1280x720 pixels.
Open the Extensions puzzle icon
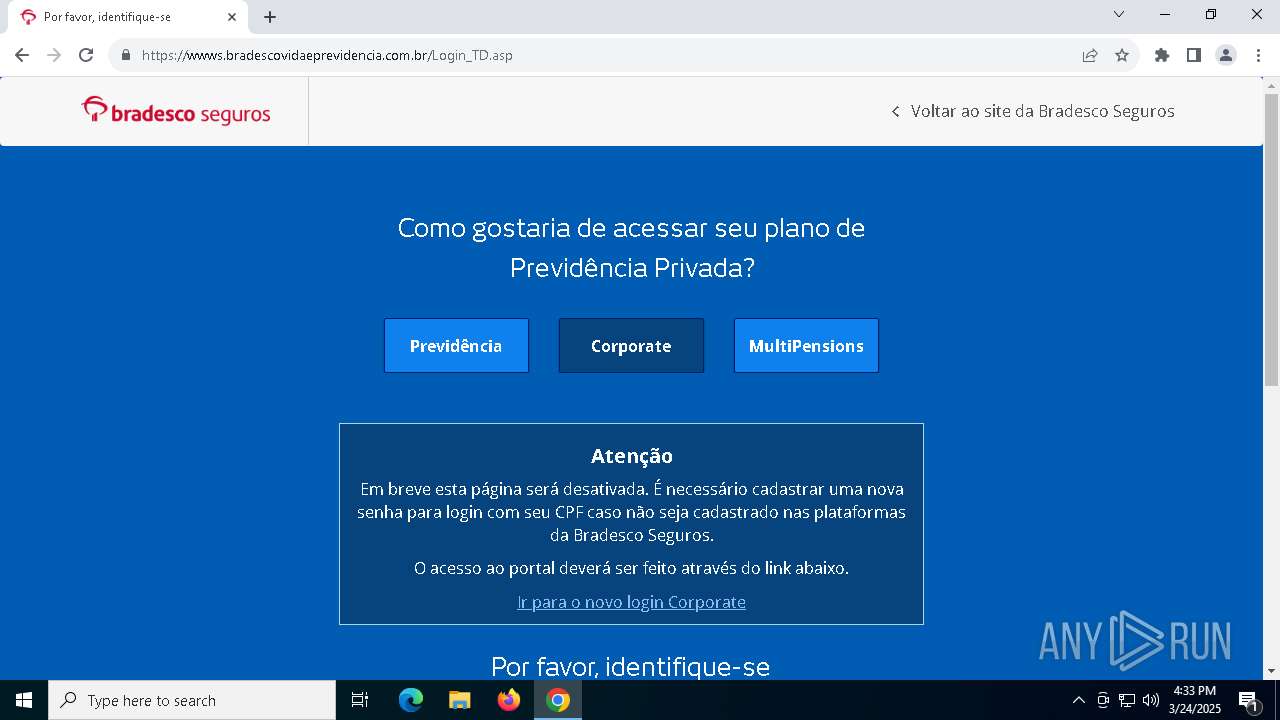click(1162, 55)
